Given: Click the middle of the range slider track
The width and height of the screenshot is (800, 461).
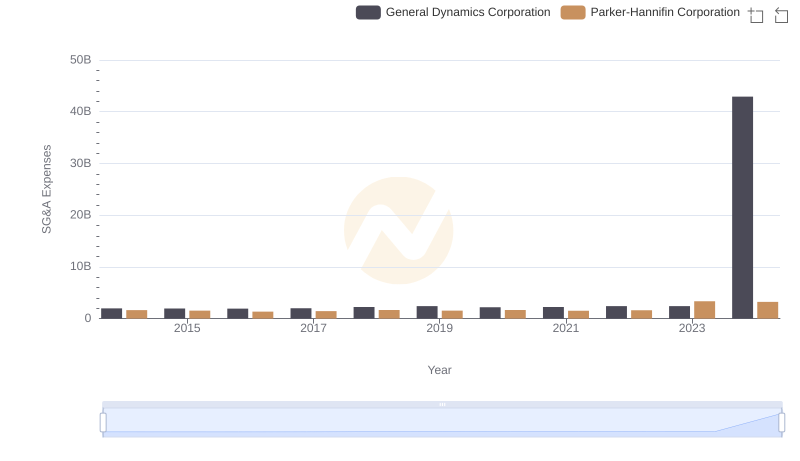Looking at the screenshot, I should 442,422.
